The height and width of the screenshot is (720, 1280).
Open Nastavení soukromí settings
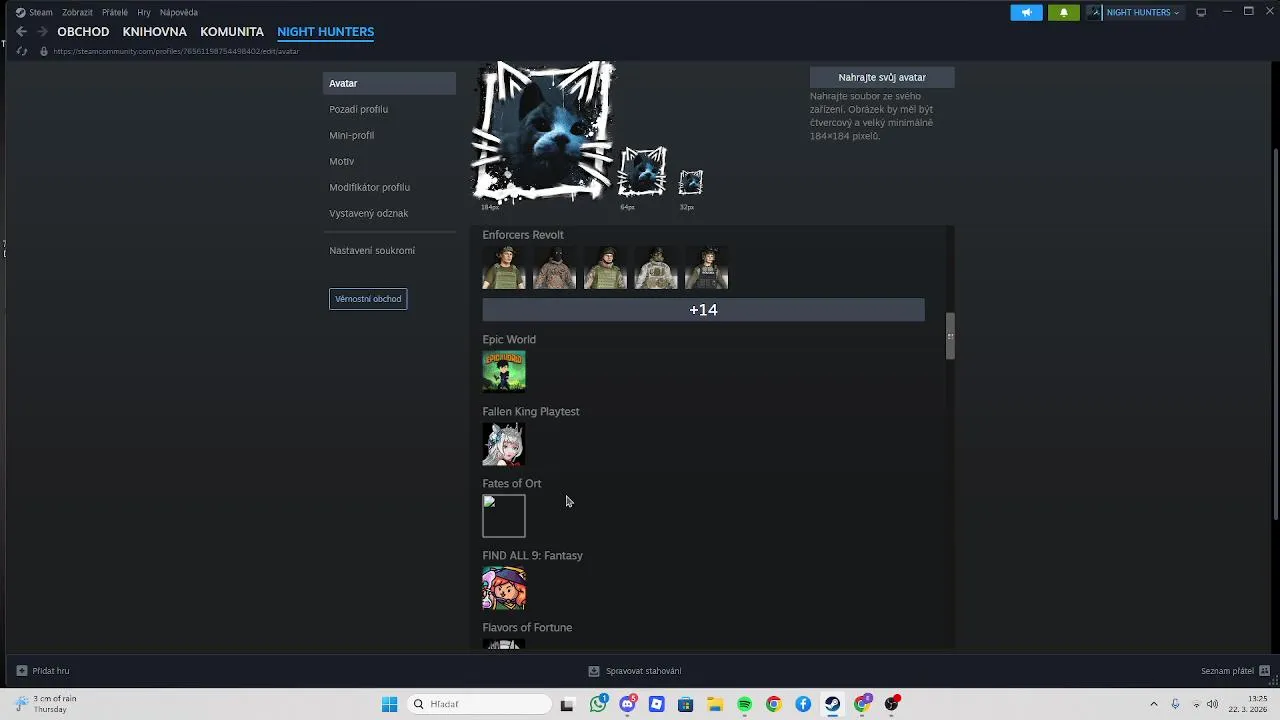coord(372,250)
